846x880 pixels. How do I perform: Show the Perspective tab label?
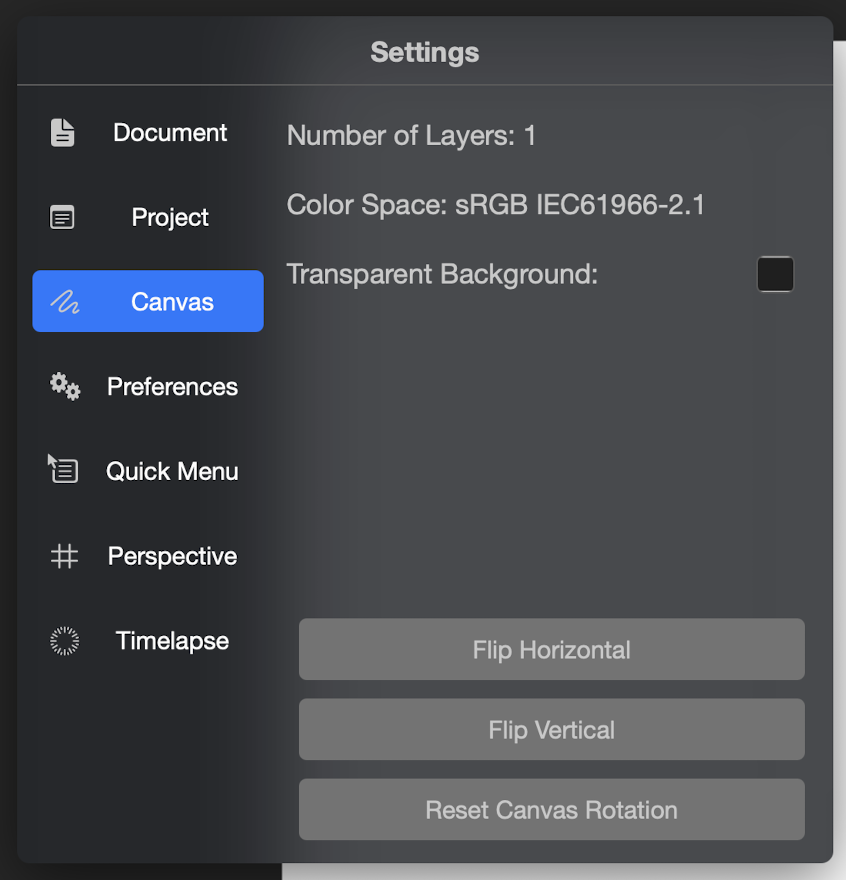coord(172,556)
